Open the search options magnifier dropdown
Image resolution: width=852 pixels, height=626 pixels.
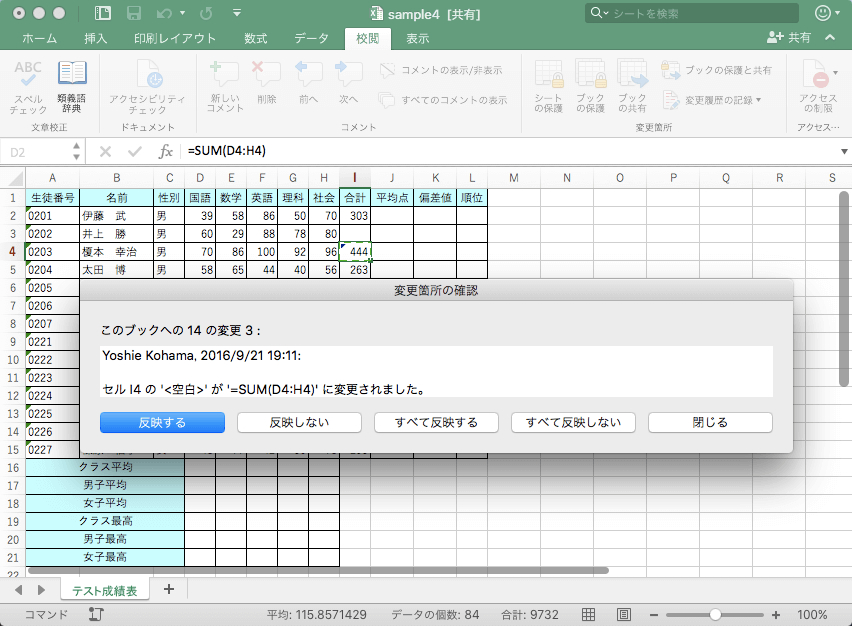pos(599,13)
